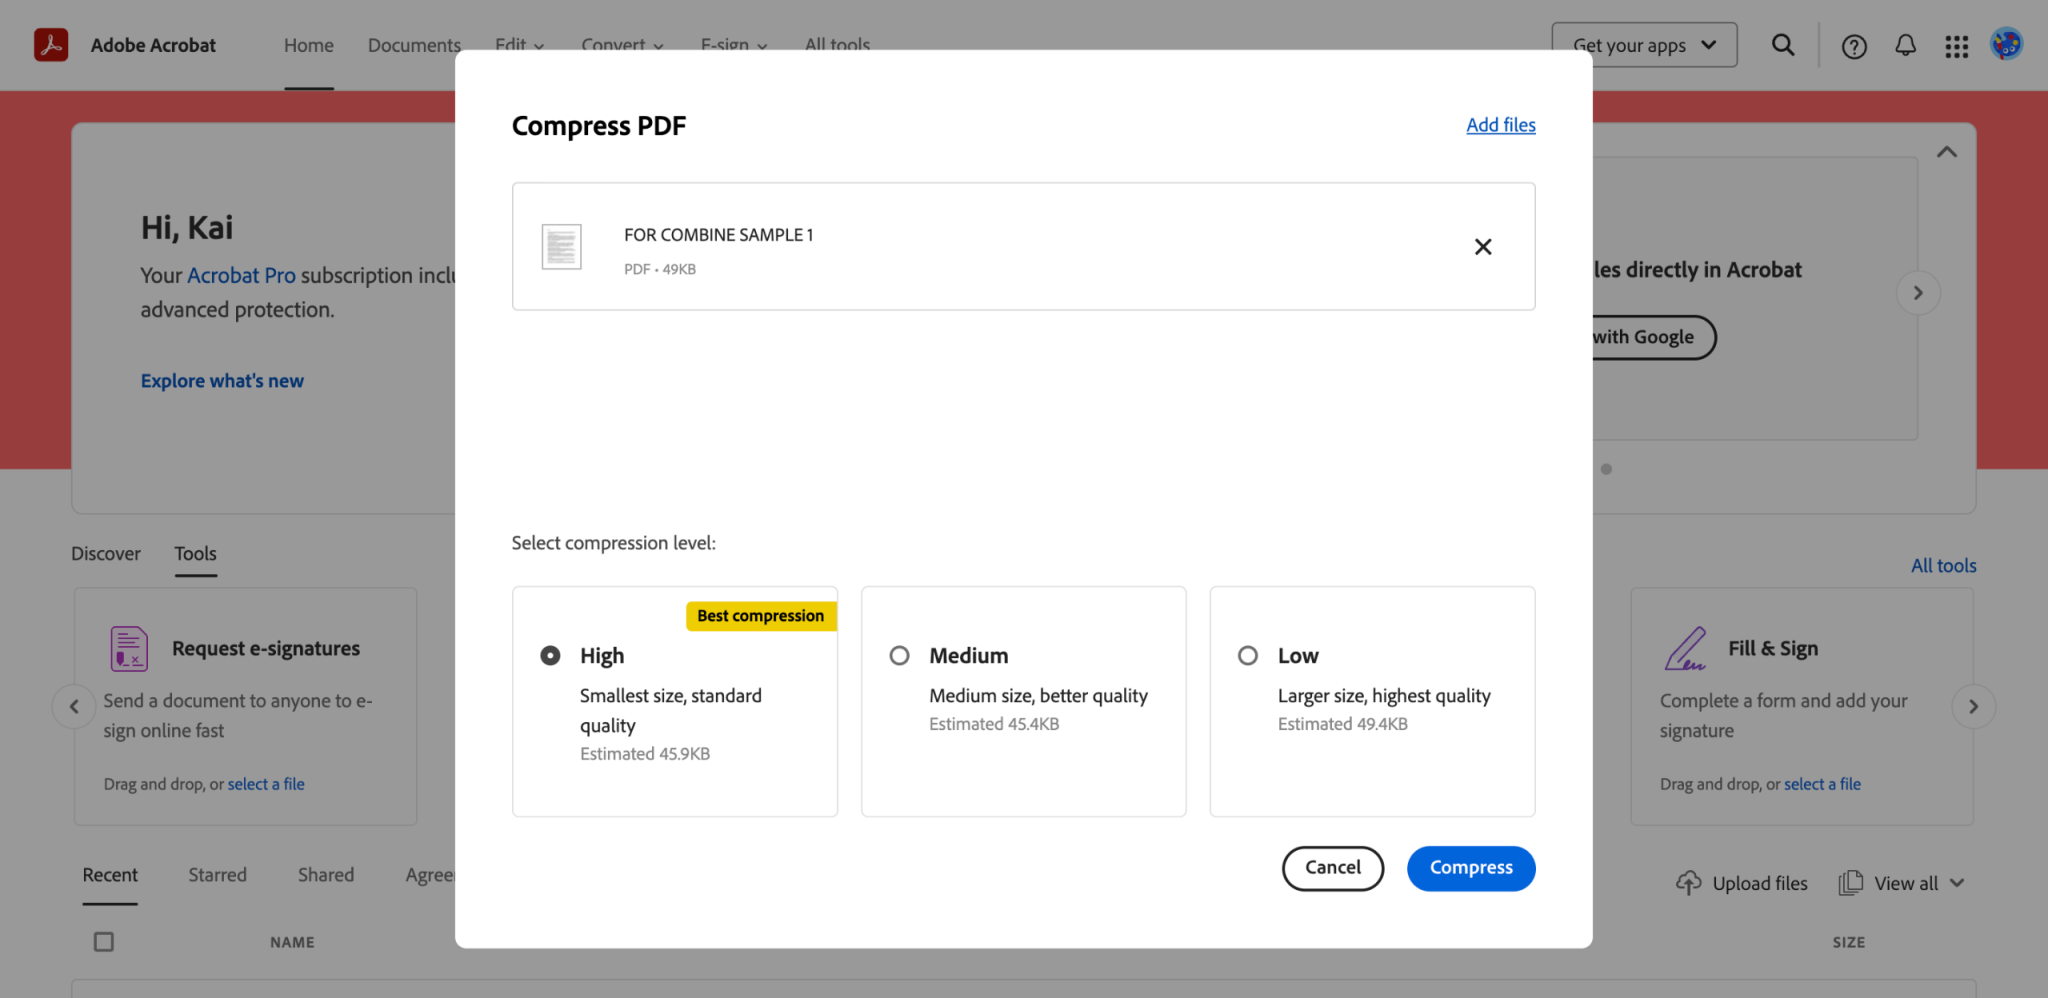Click the carousel pagination dot

(x=1606, y=469)
